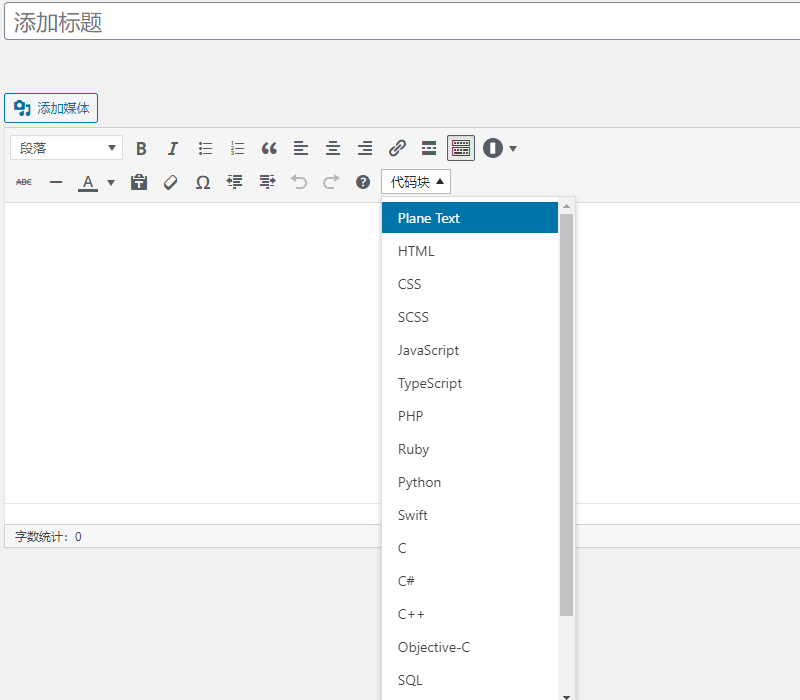Image resolution: width=800 pixels, height=700 pixels.
Task: Click the round shortcode icon in the toolbar
Action: pos(493,148)
